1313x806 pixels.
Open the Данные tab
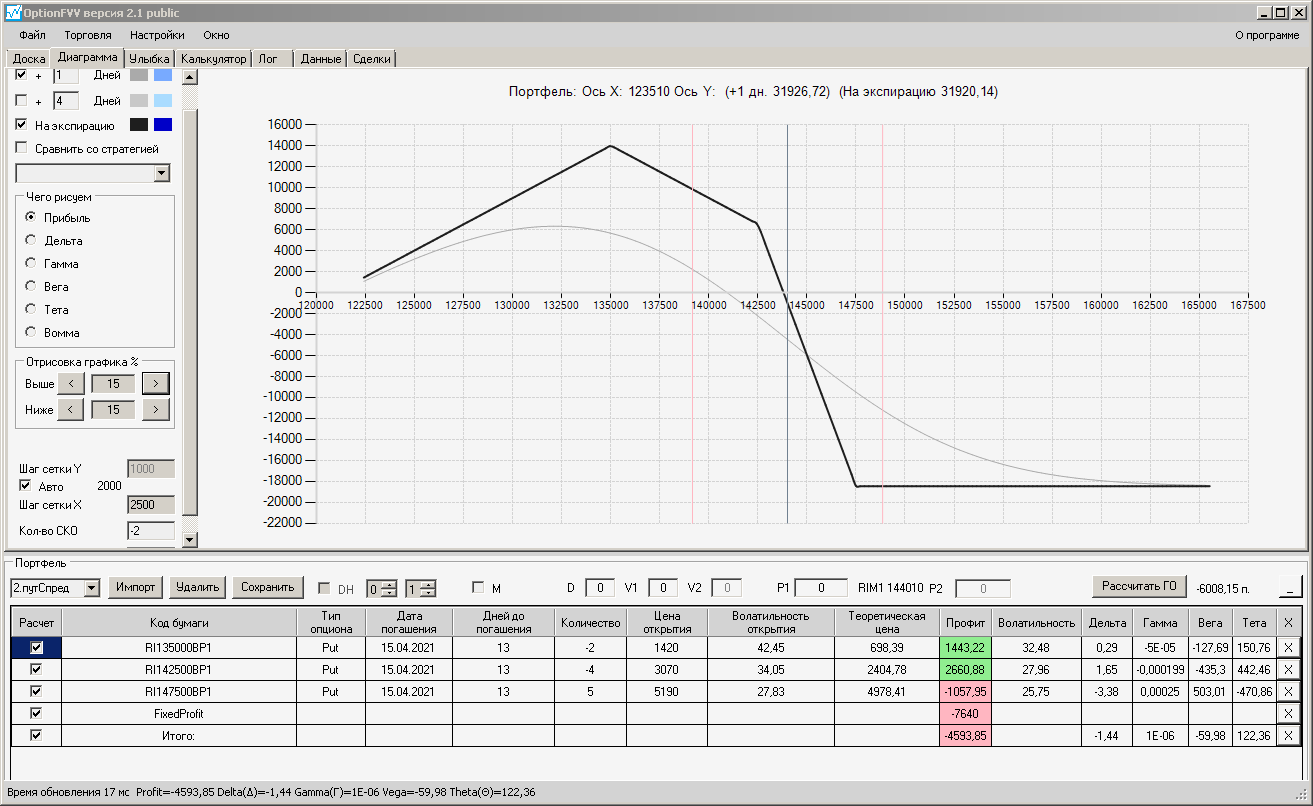[321, 59]
